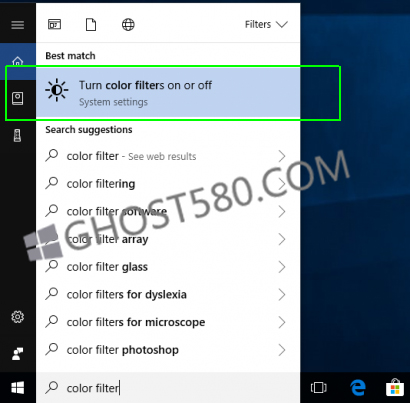Screen dimensions: 410x403
Task: Click the devices tower icon in sidebar
Action: 17,135
